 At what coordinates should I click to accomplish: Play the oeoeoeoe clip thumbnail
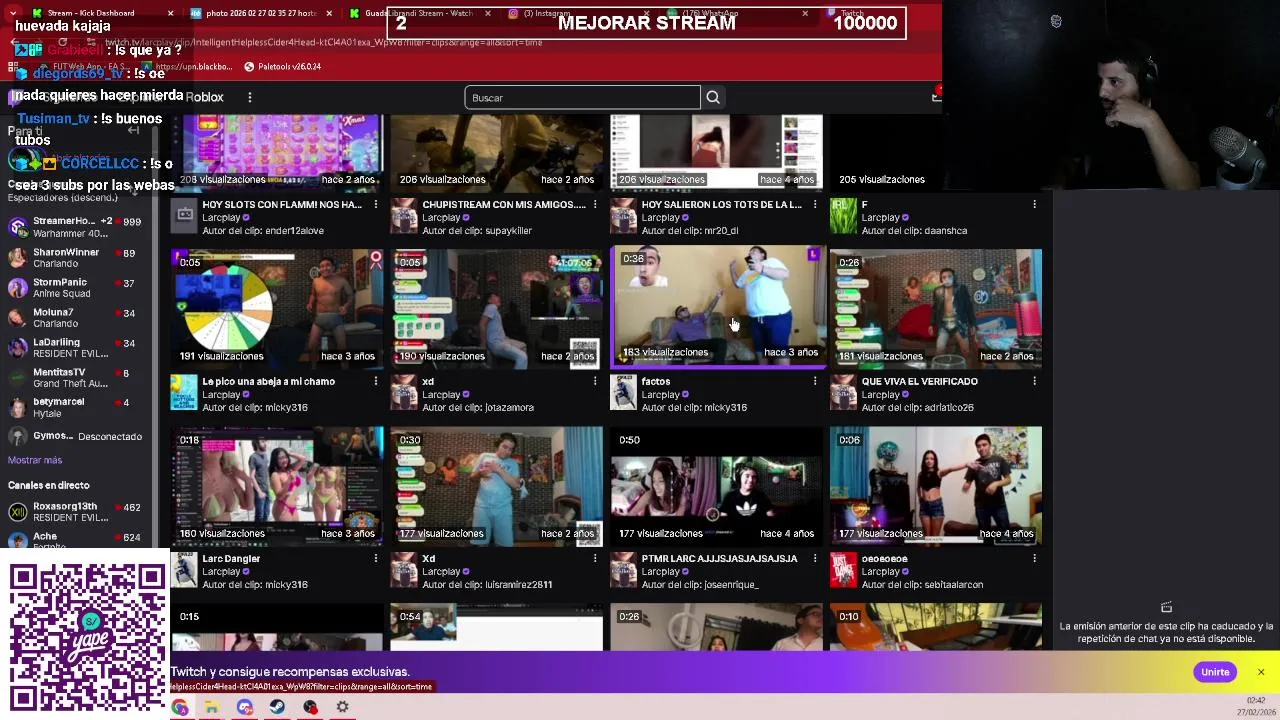[x=936, y=486]
